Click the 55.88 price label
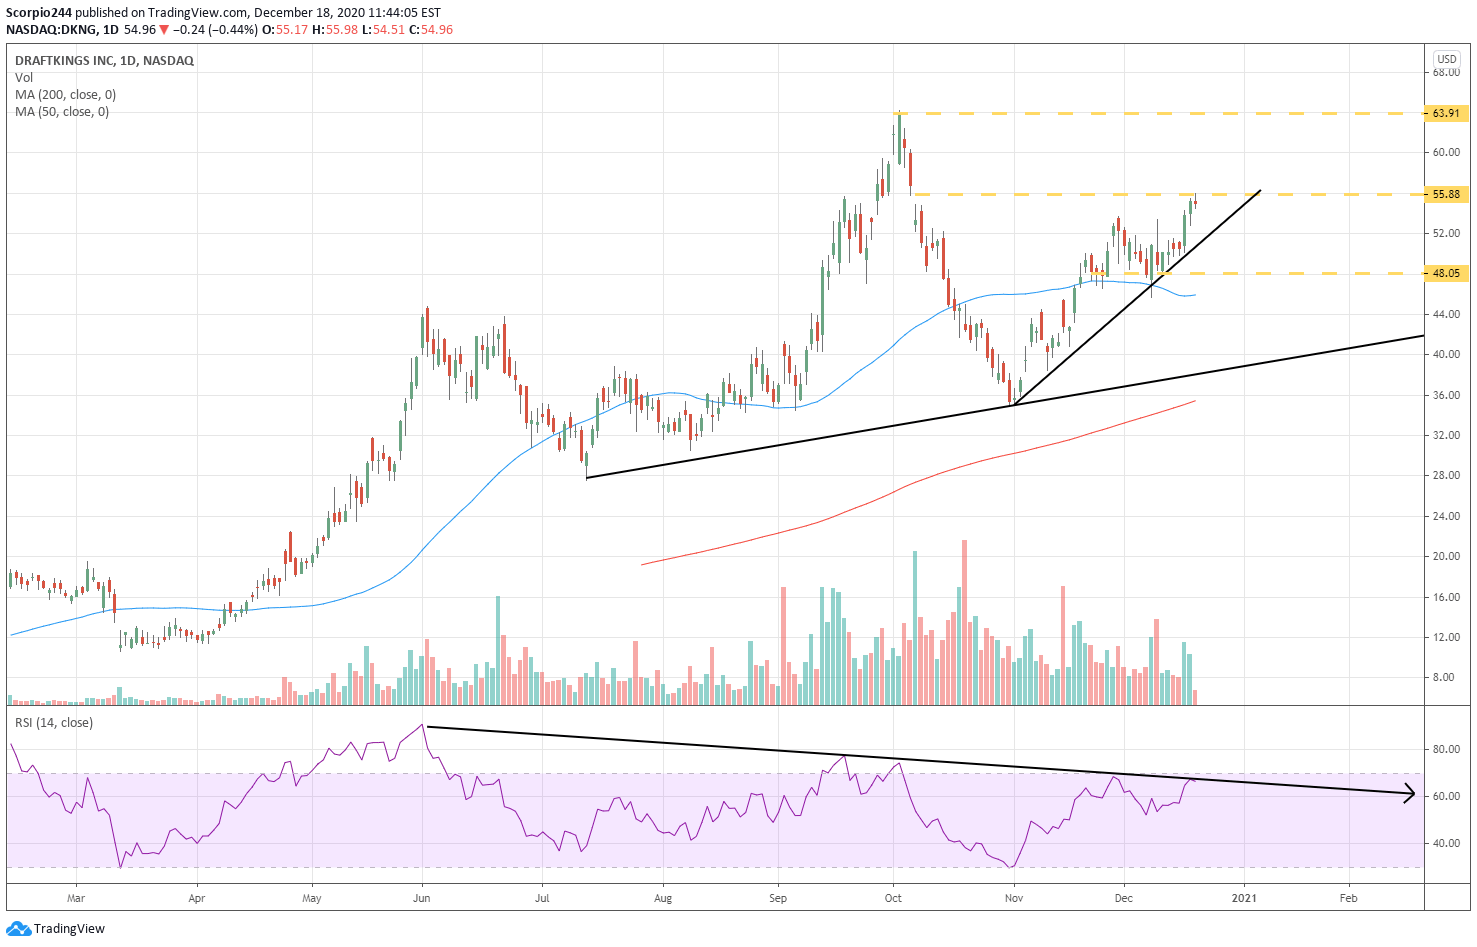Screen dimensions: 1477x947 point(1445,195)
